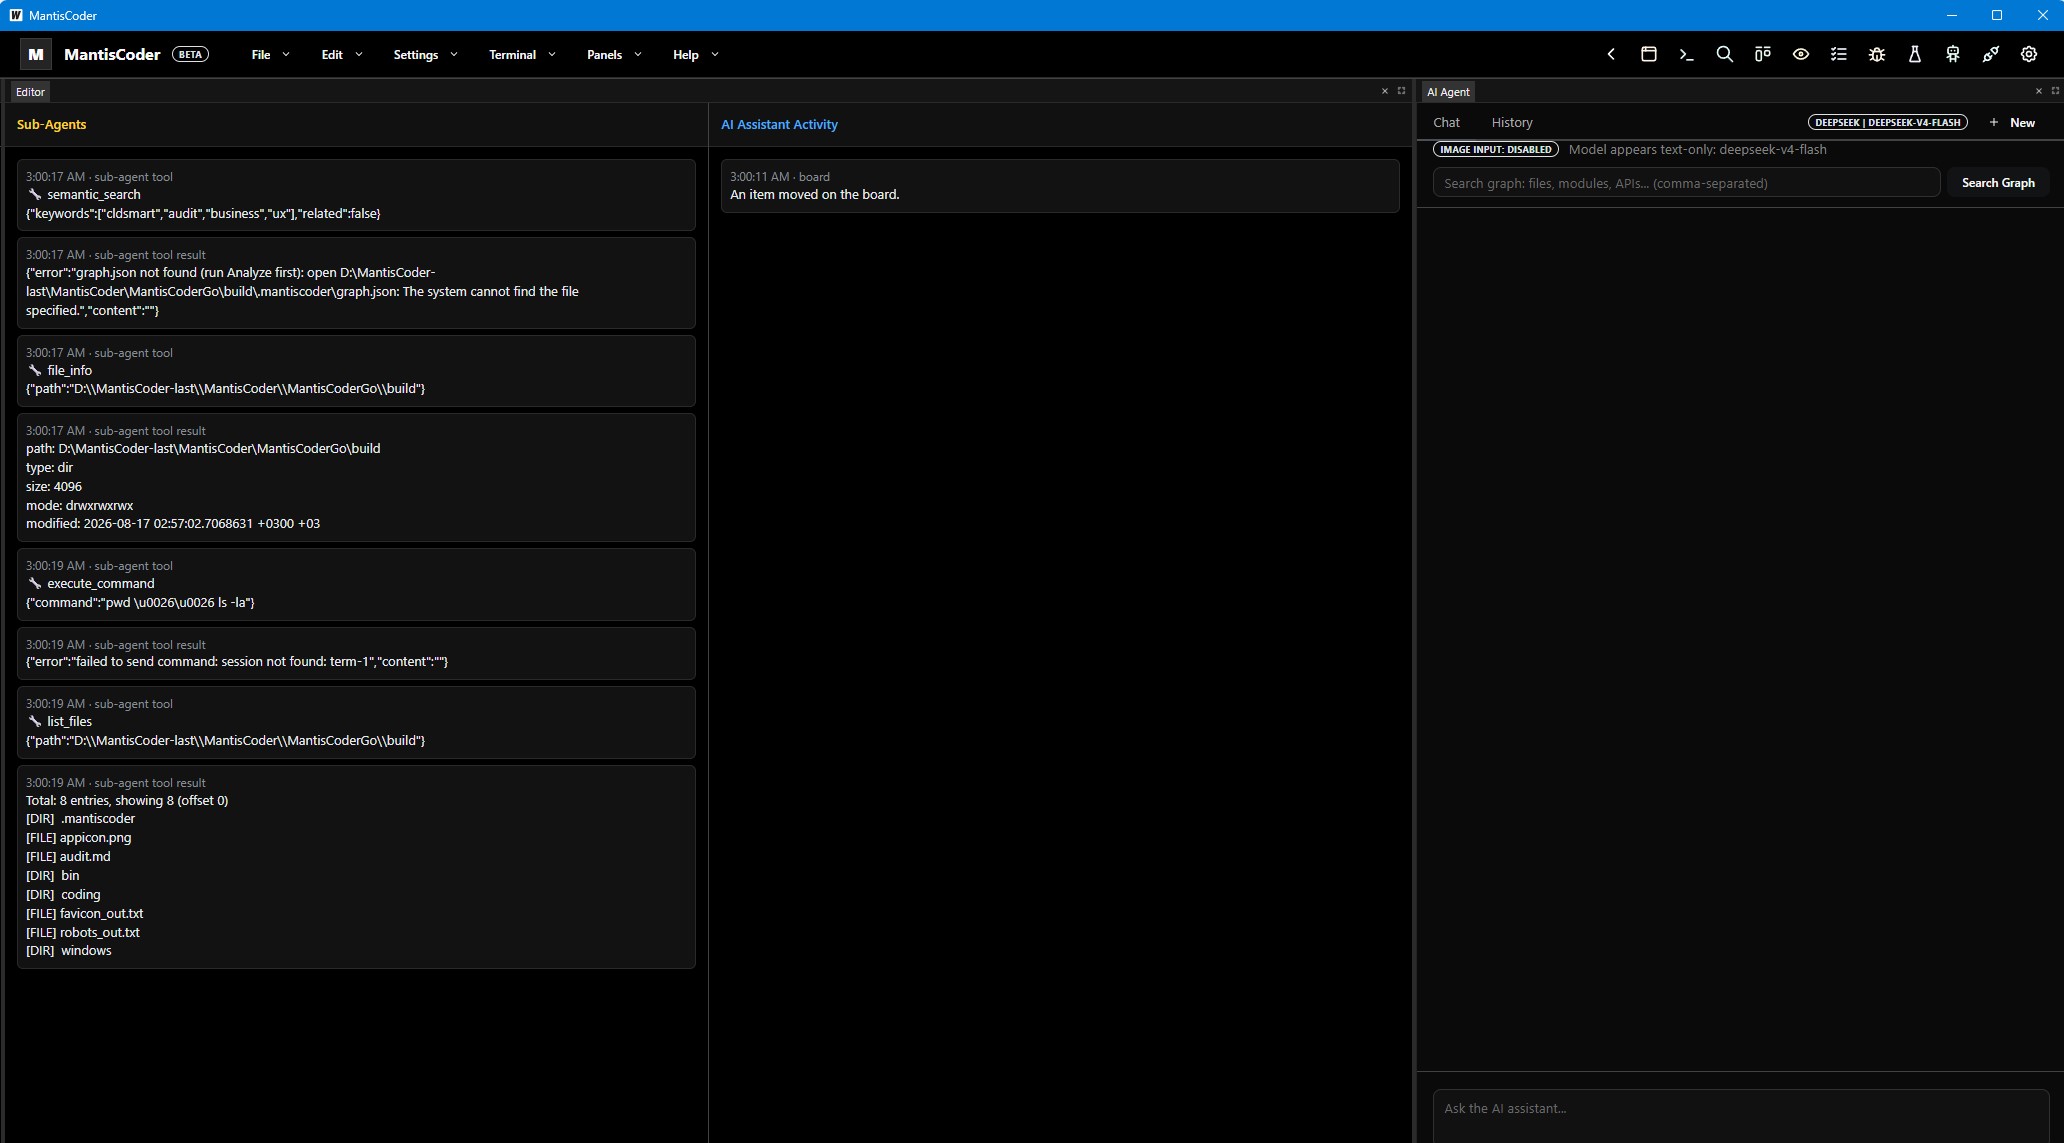
Task: Click the AI Assistant Activity heading
Action: point(779,125)
